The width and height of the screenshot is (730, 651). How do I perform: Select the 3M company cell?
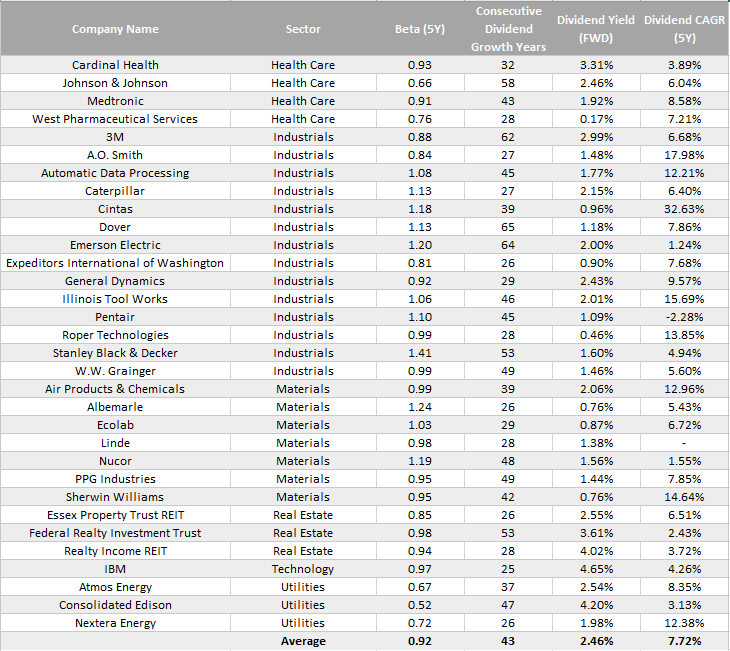[x=115, y=137]
